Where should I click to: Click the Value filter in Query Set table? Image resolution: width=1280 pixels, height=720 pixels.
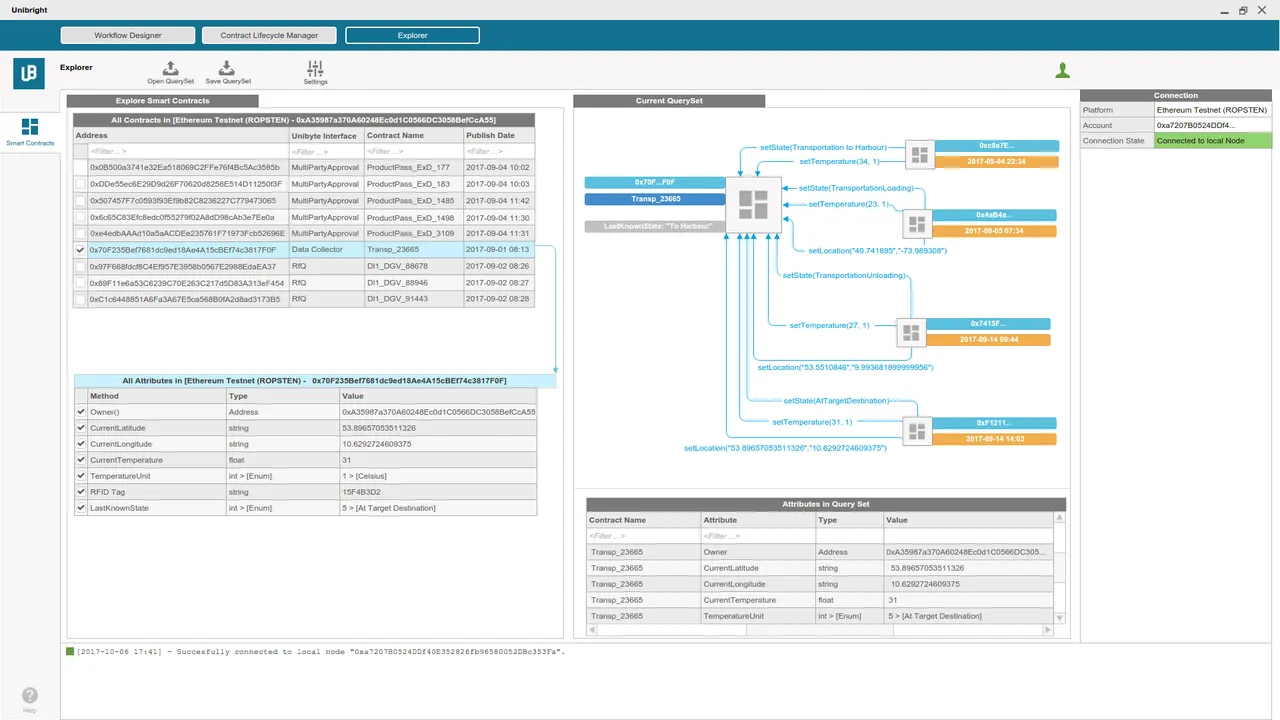[x=968, y=536]
